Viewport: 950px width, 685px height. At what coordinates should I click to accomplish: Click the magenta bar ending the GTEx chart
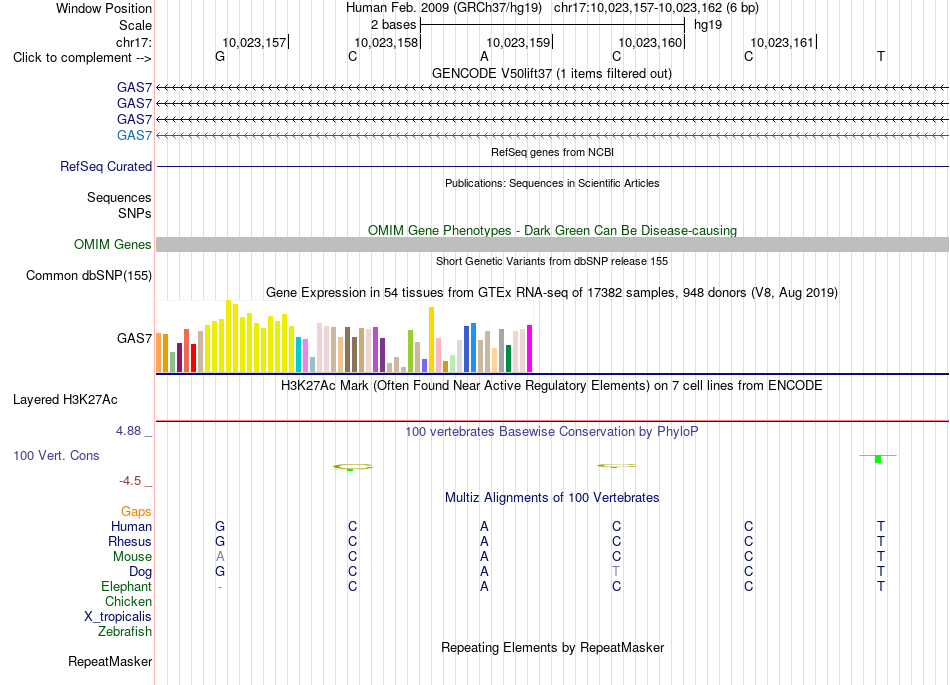click(530, 348)
